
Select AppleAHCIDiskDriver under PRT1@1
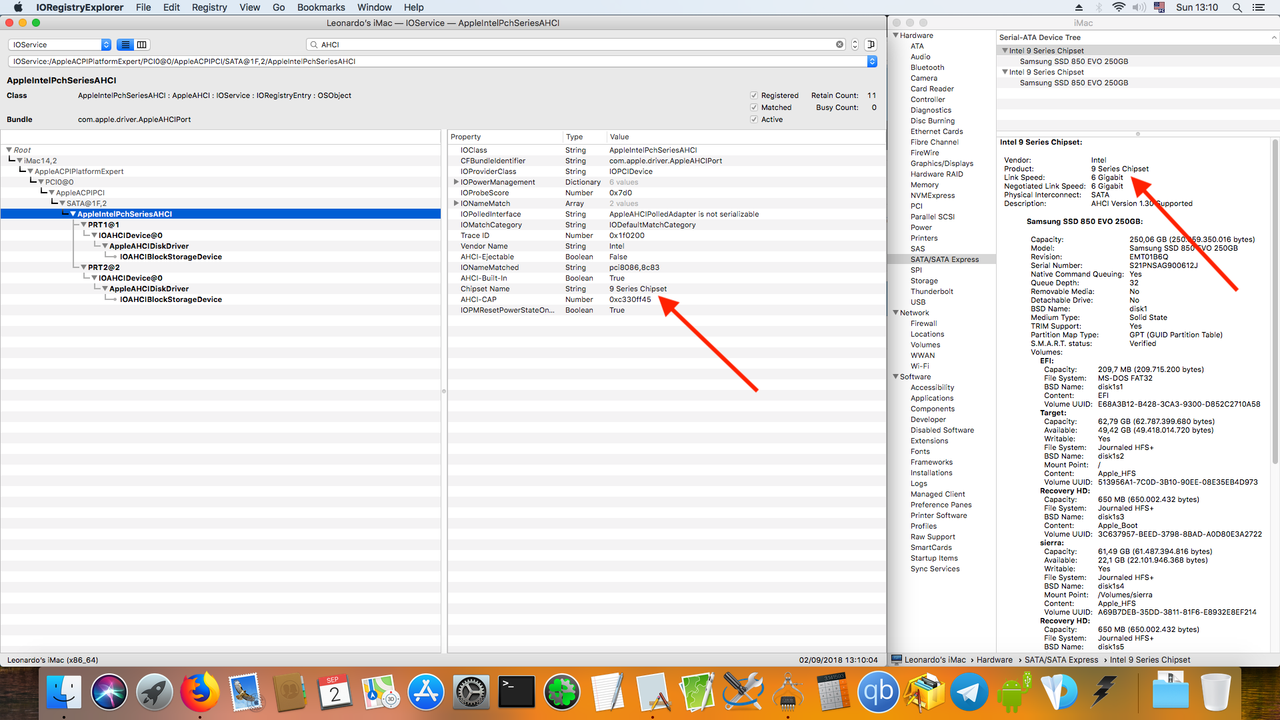(x=149, y=246)
